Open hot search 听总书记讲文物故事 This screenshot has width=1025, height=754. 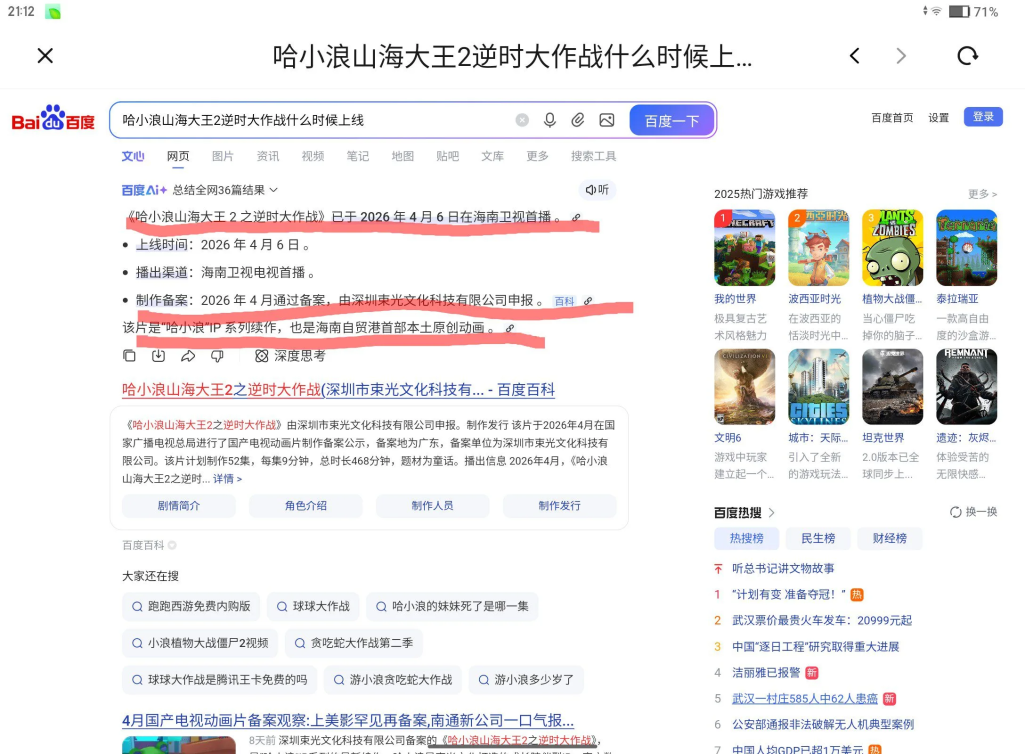click(783, 568)
